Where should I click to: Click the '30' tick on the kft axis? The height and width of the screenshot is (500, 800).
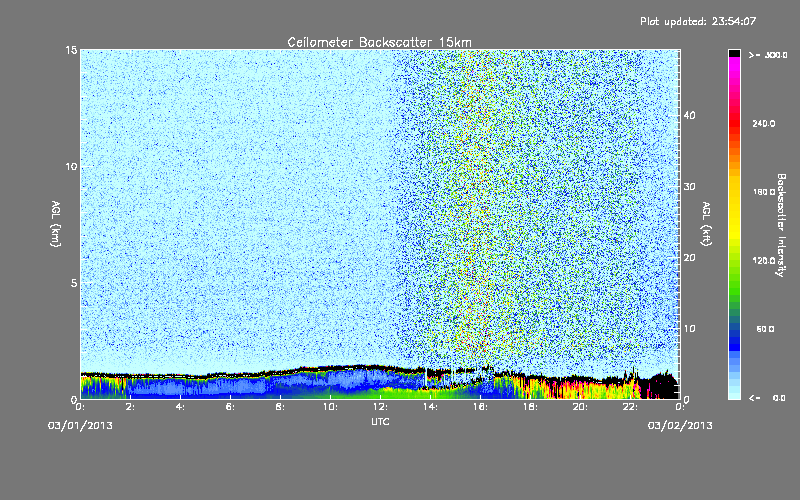tap(689, 187)
